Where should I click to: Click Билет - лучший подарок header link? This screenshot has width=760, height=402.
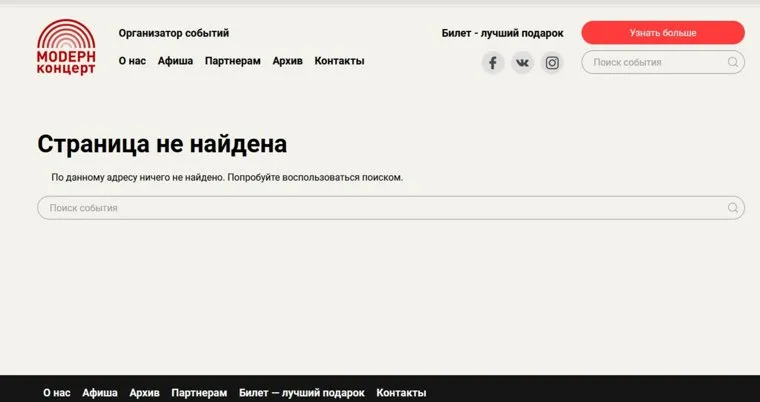(x=502, y=33)
